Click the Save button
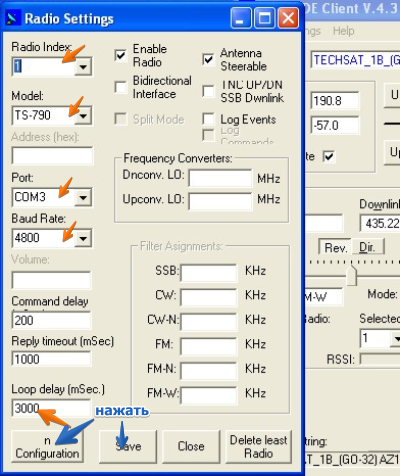The height and width of the screenshot is (476, 400). [128, 446]
